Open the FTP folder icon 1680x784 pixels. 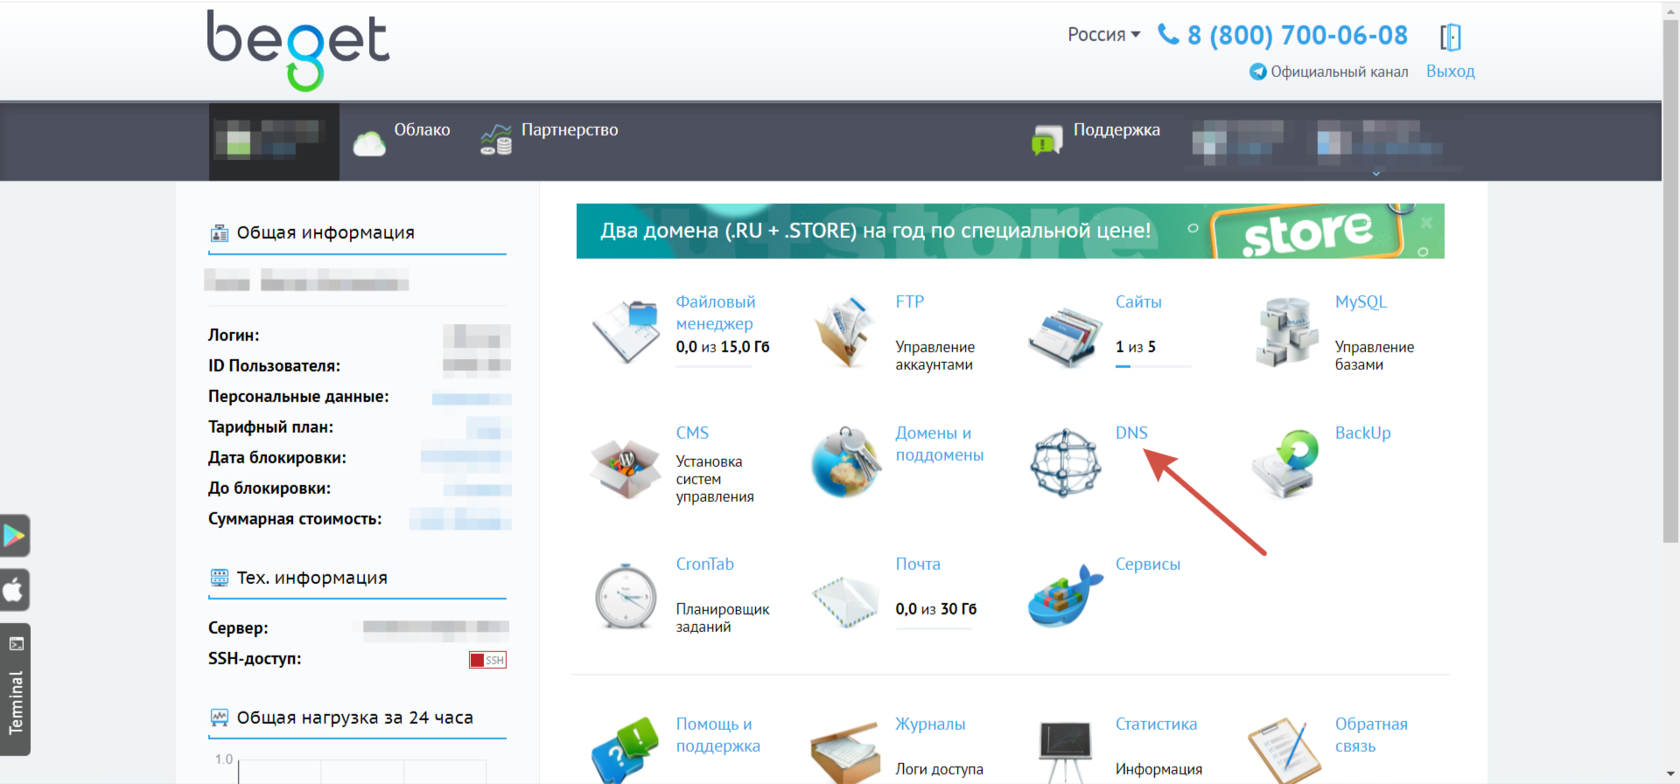845,331
